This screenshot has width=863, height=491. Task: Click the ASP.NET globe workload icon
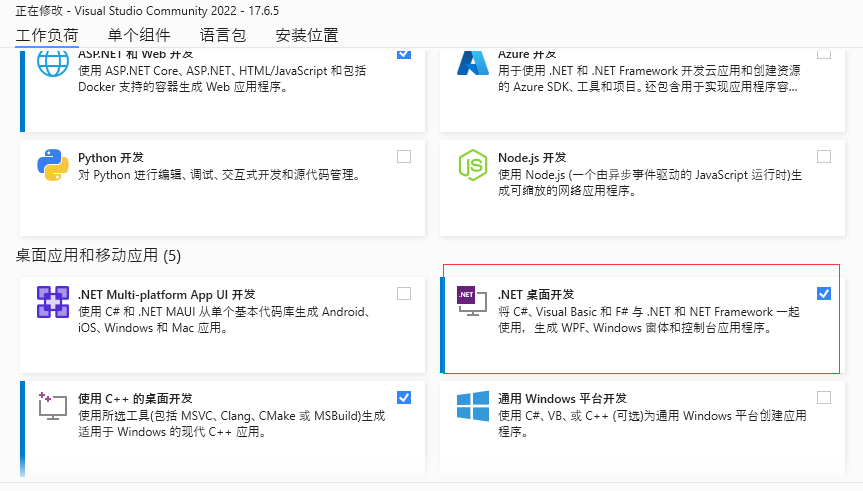tap(52, 63)
